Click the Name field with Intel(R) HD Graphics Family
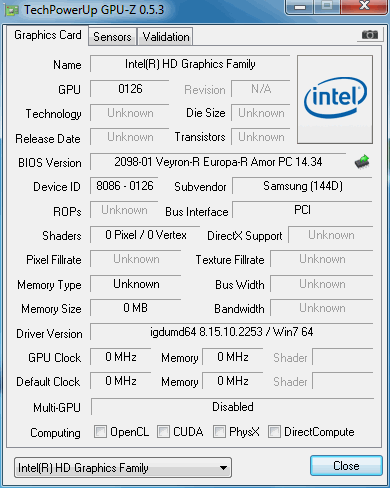Image resolution: width=390 pixels, height=488 pixels. pos(190,64)
